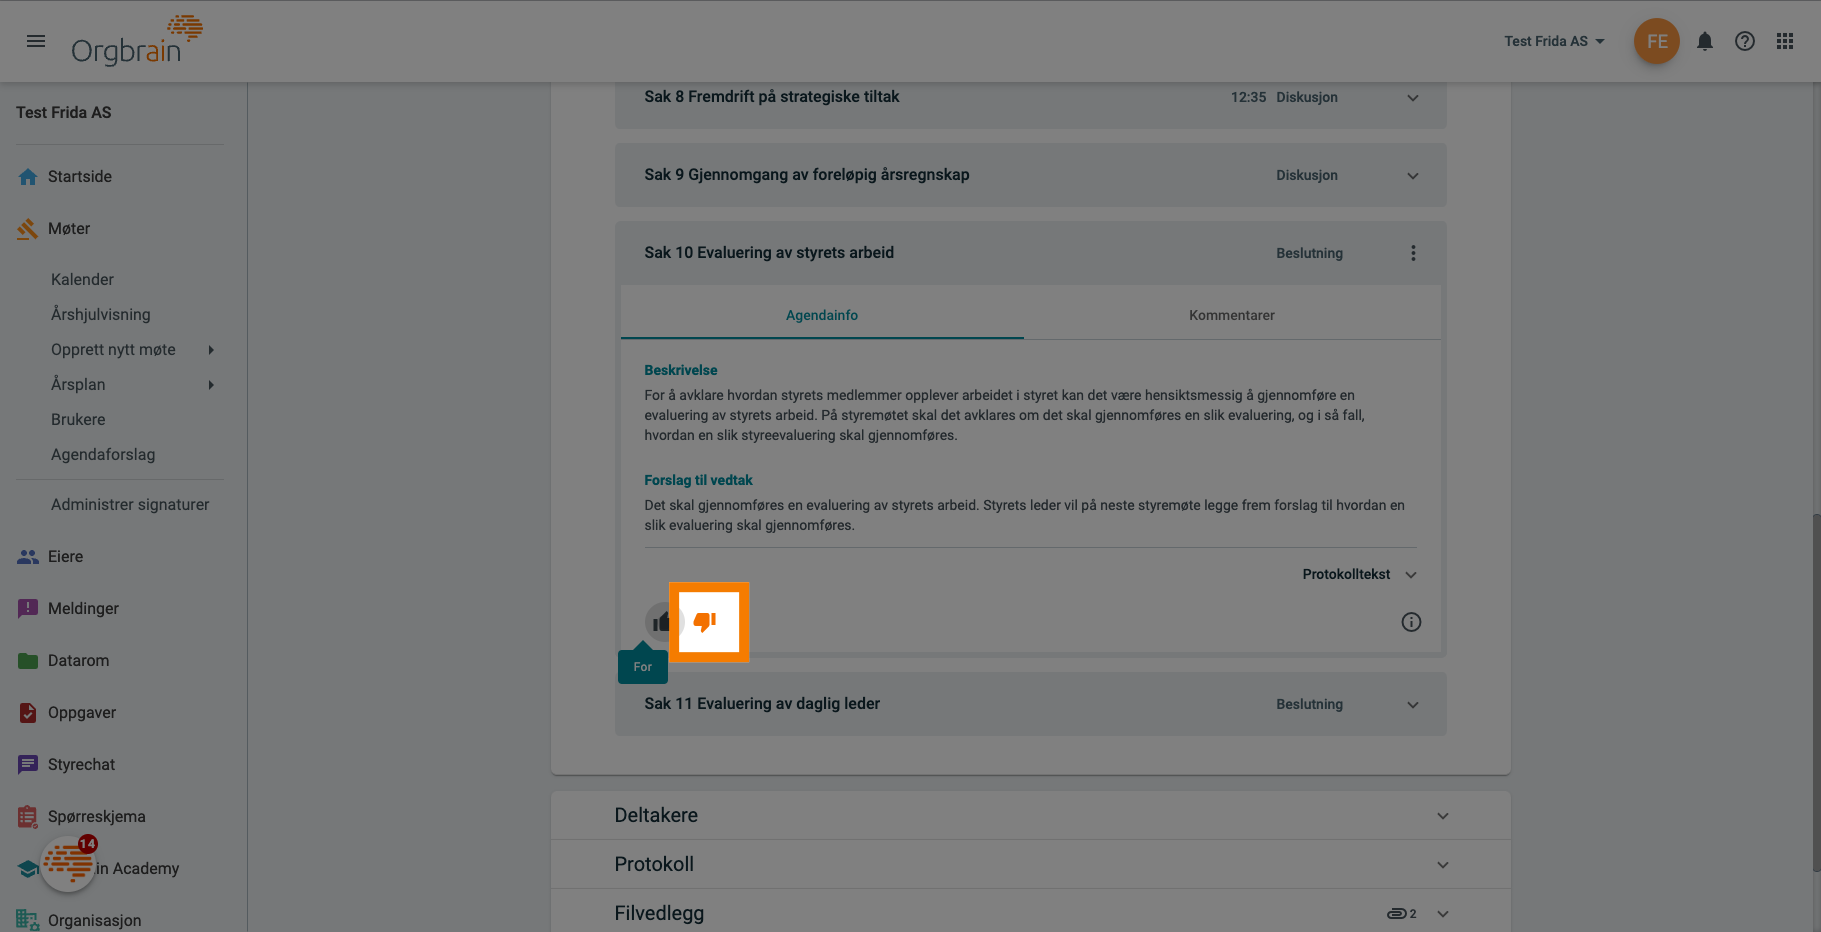
Task: Vote for with the thumbs up button
Action: pyautogui.click(x=660, y=622)
